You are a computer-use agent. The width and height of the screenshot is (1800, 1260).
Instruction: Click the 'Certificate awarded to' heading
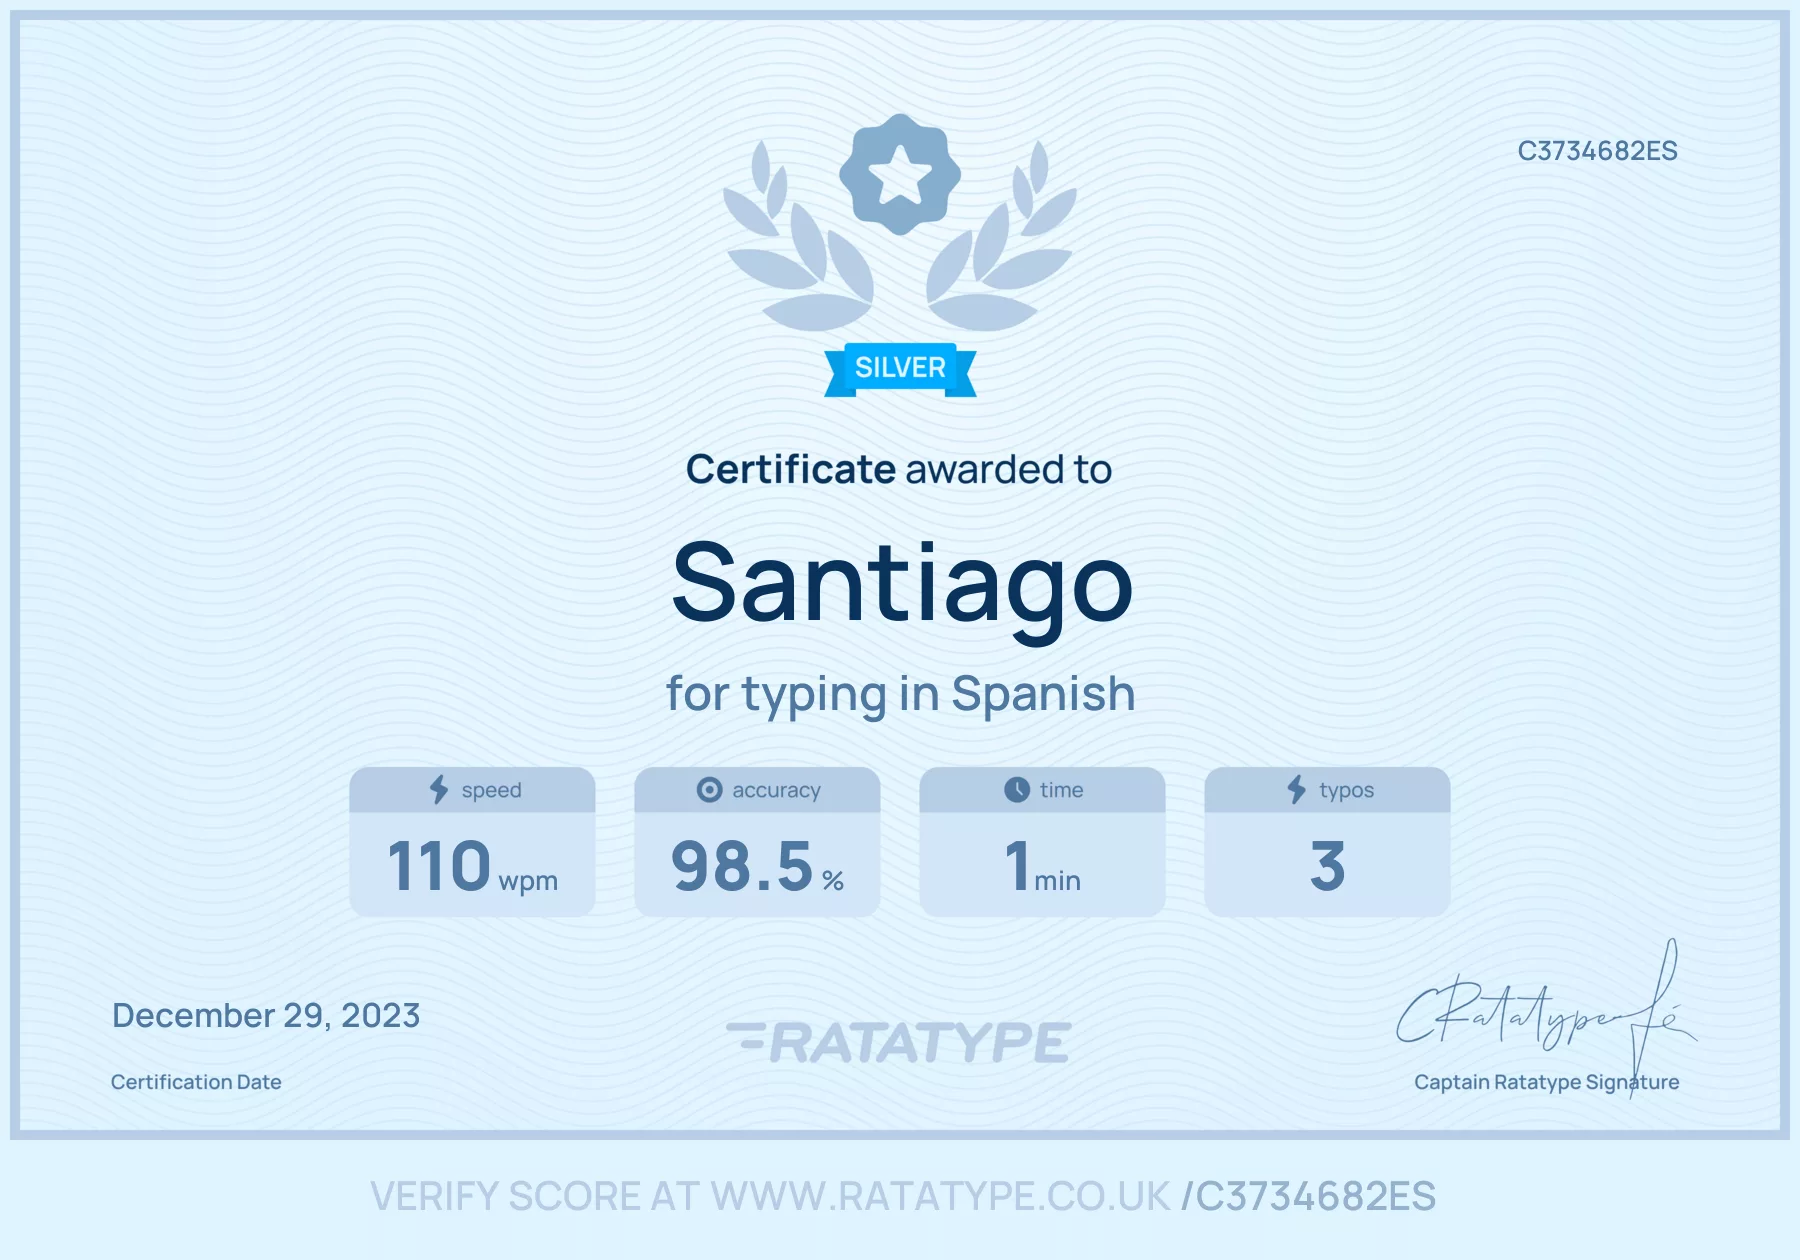coord(899,469)
